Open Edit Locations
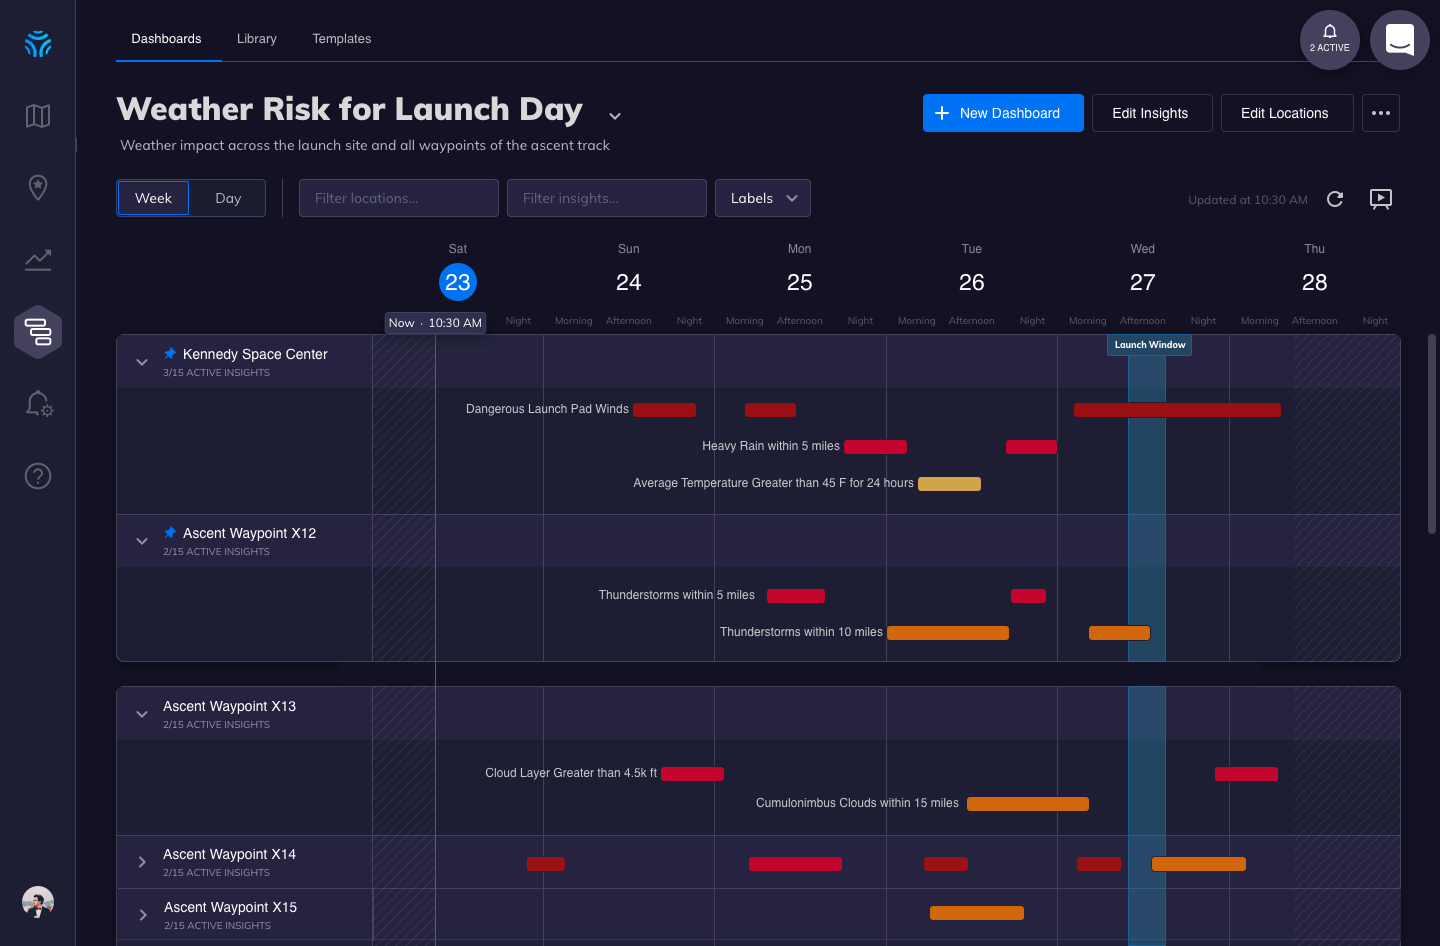 [x=1287, y=113]
